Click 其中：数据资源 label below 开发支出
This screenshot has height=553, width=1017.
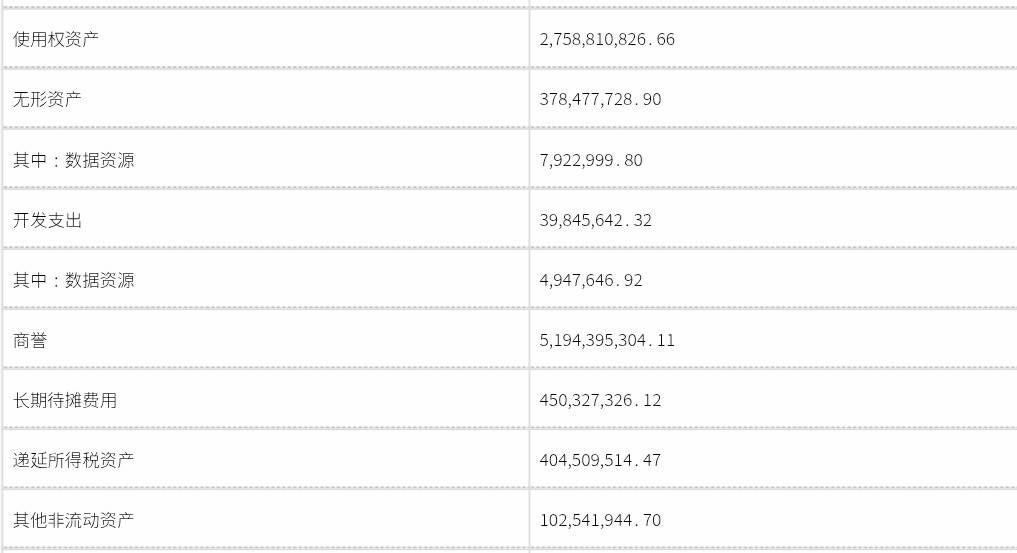(74, 280)
